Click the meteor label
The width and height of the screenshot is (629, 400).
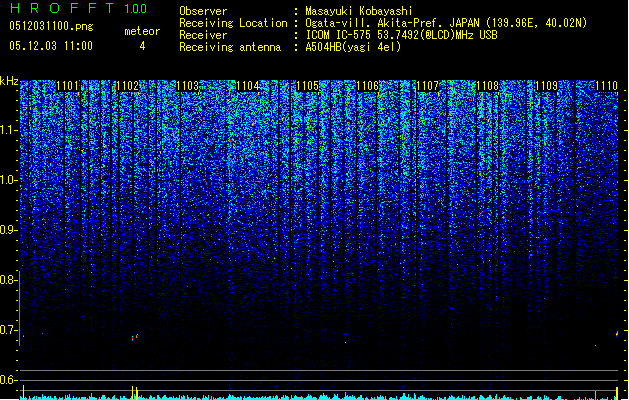[142, 31]
